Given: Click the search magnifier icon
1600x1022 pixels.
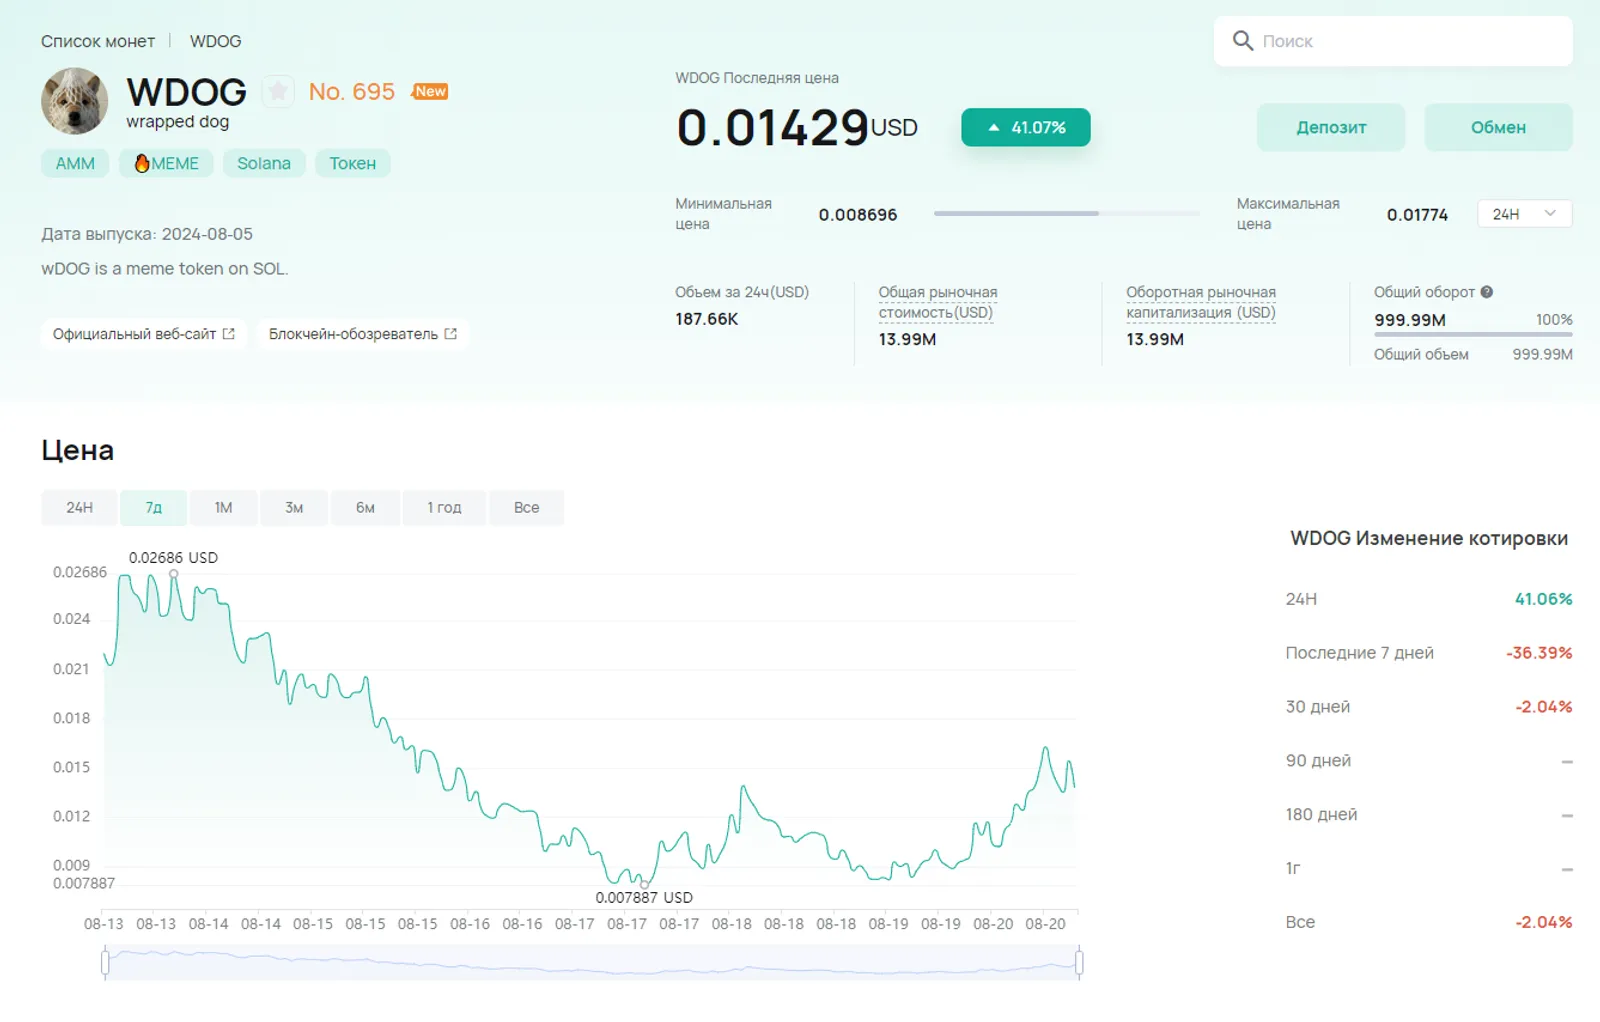Looking at the screenshot, I should [1243, 41].
